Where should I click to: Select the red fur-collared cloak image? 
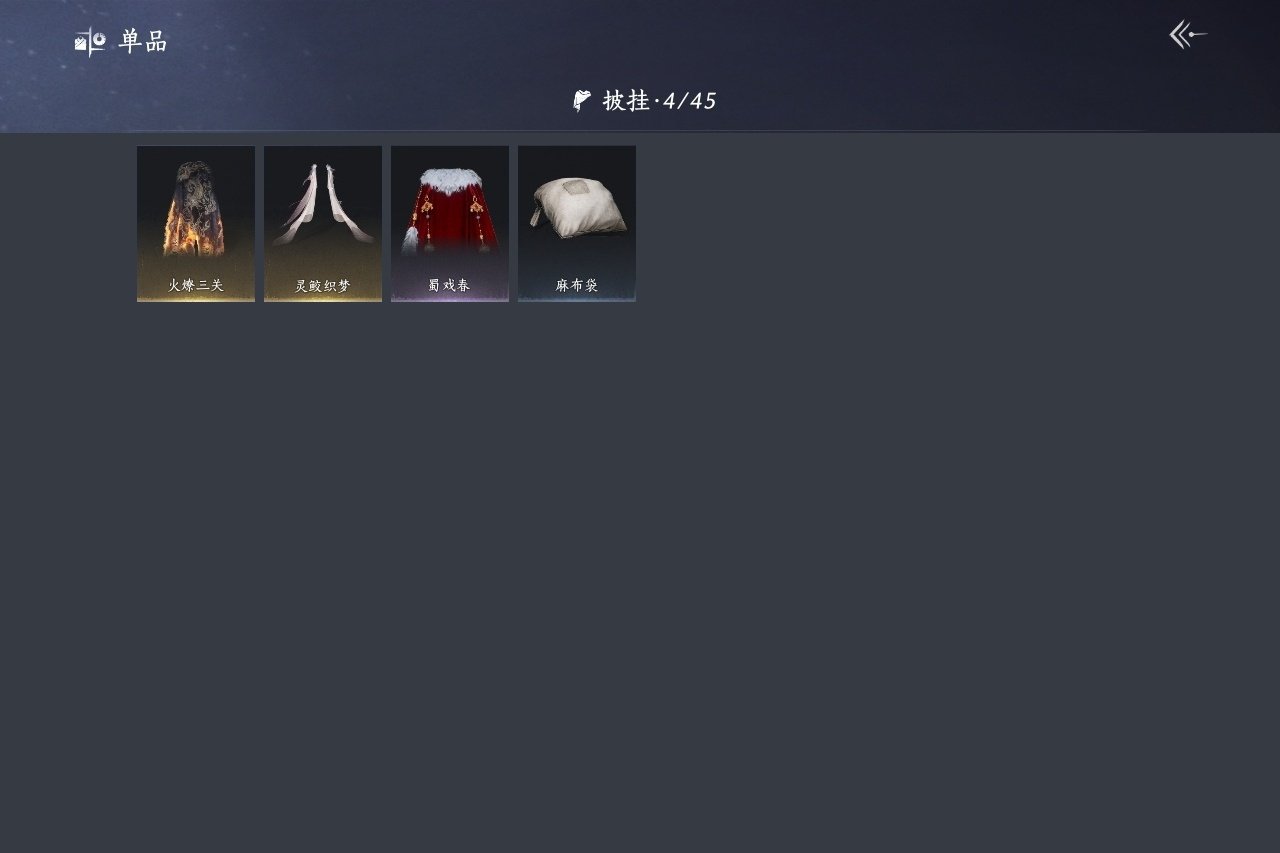(450, 210)
